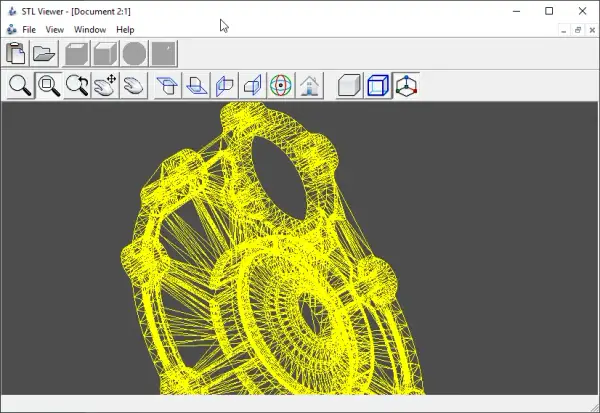This screenshot has width=600, height=413.
Task: Open the Window menu
Action: pyautogui.click(x=90, y=29)
